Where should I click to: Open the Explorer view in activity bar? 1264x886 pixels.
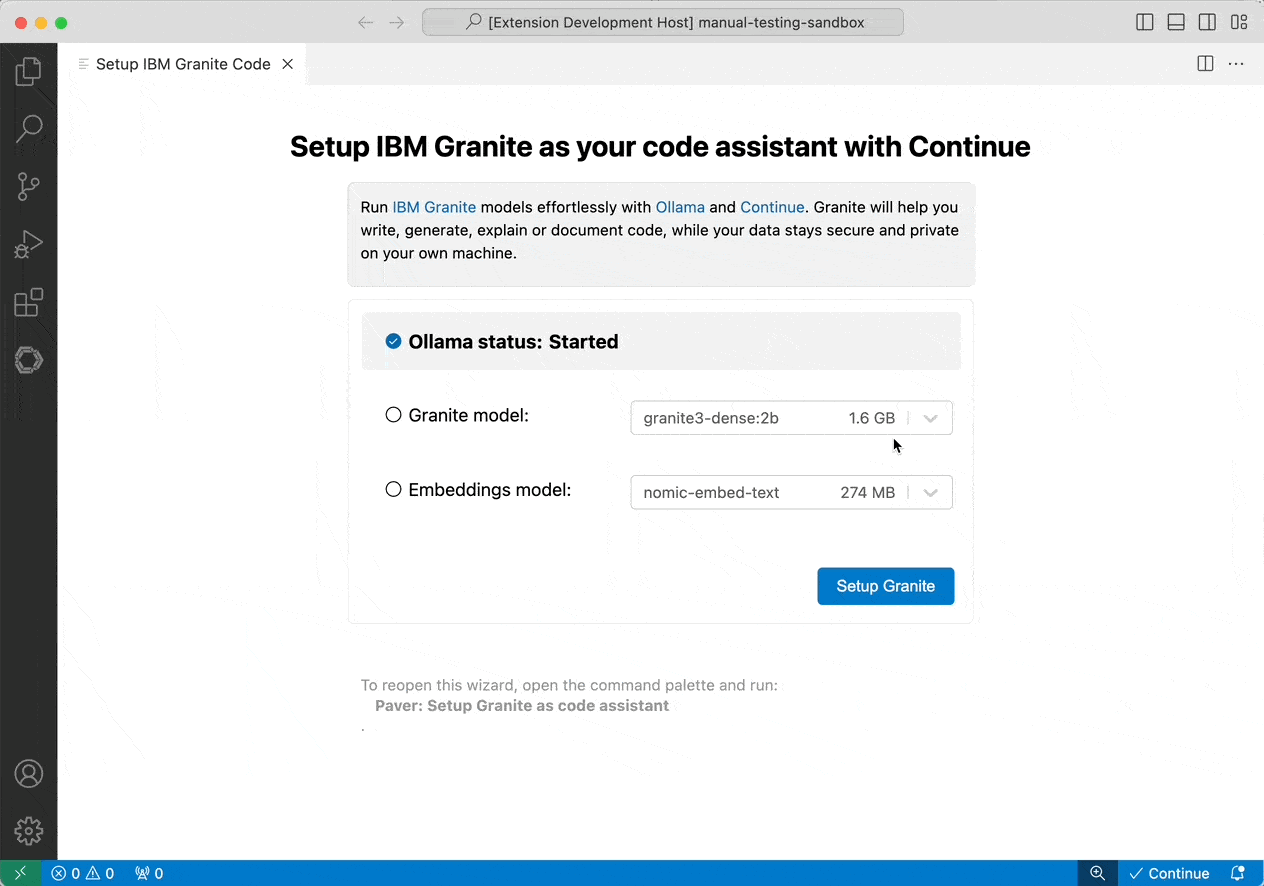29,71
